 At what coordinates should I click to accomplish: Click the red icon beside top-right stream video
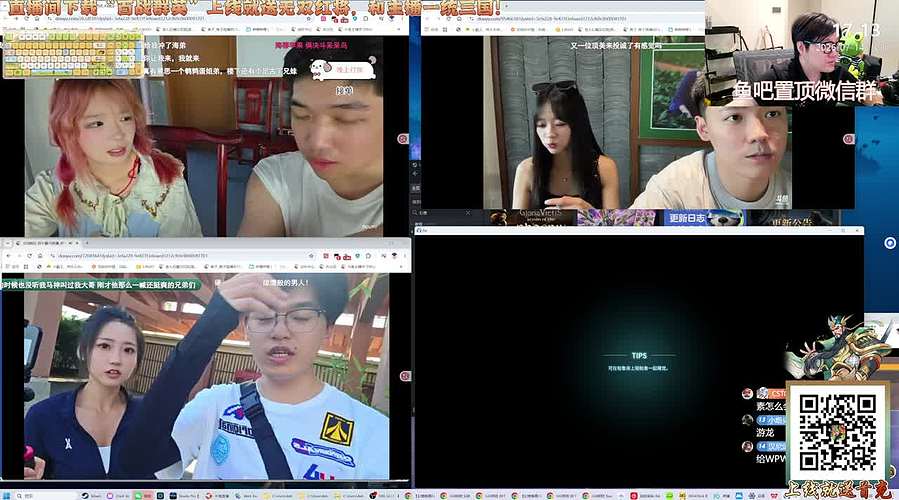click(849, 139)
